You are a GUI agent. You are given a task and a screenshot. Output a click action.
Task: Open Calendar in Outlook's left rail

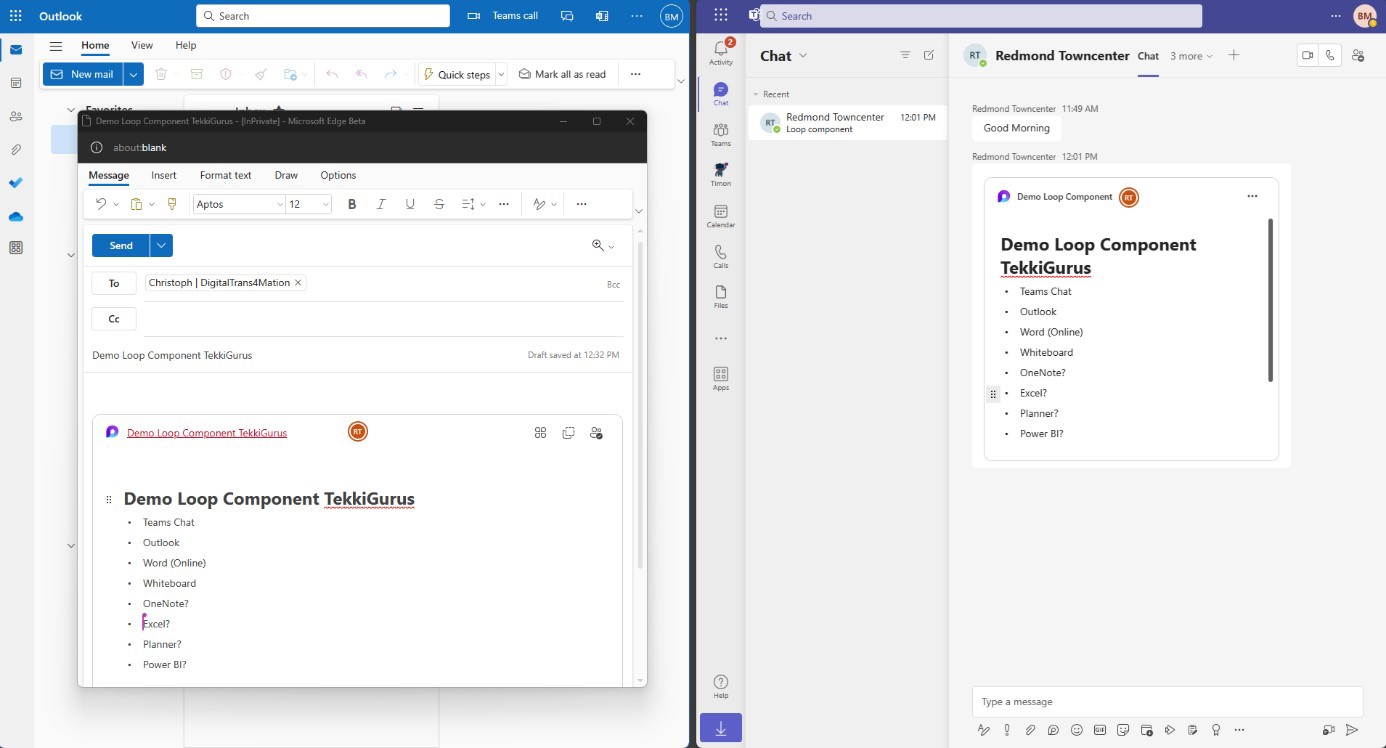[16, 83]
